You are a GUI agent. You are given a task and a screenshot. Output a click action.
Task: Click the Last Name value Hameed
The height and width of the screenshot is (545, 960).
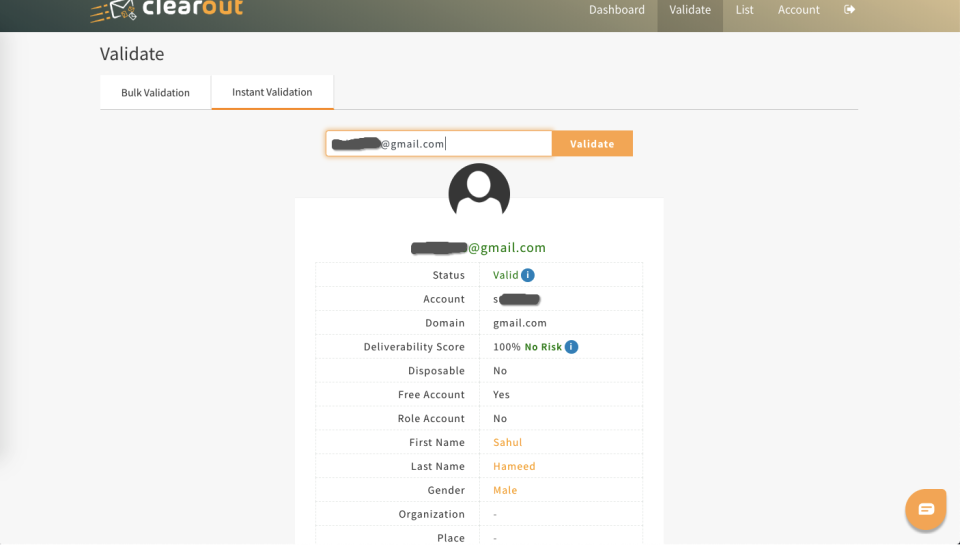[514, 467]
